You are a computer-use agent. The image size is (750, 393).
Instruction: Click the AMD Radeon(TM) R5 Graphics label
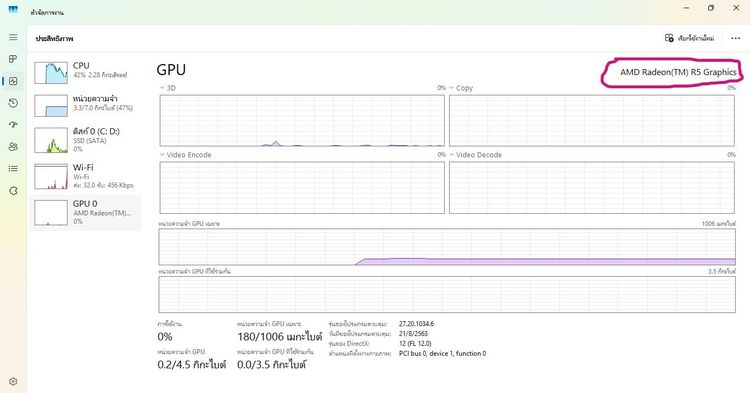678,72
